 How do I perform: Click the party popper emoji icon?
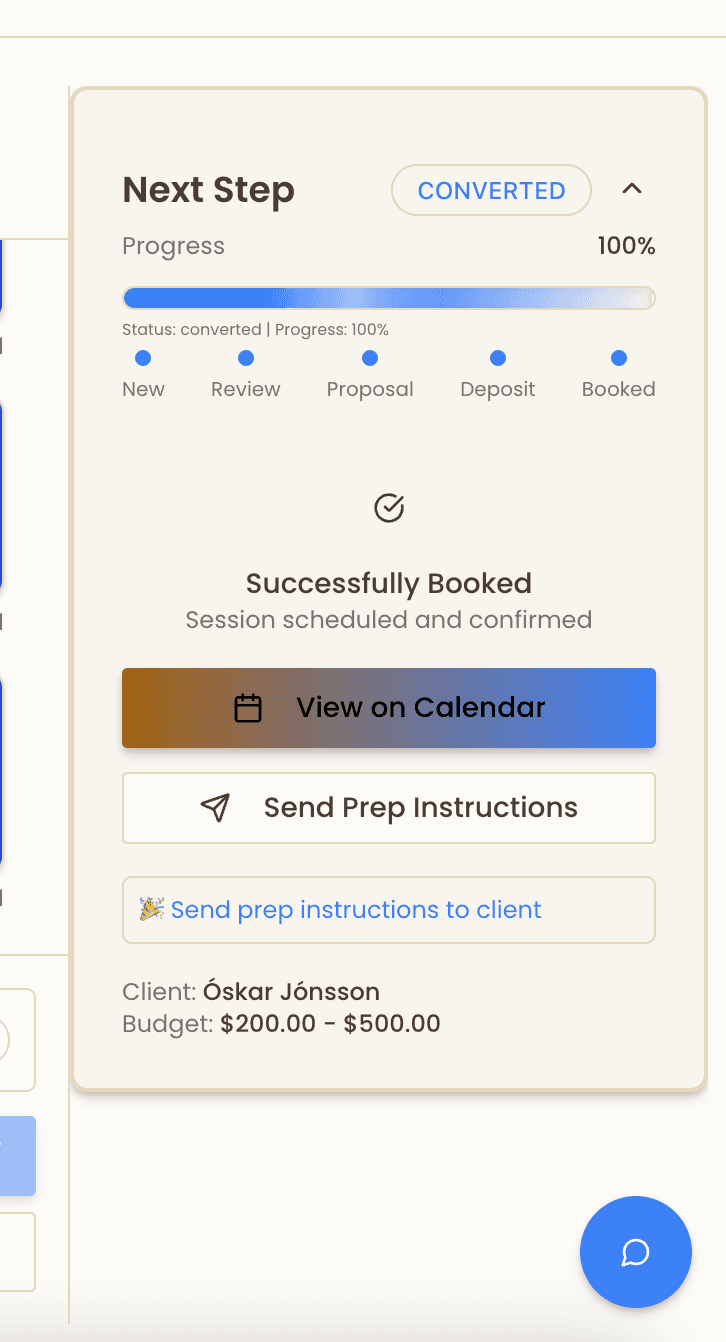(x=152, y=909)
